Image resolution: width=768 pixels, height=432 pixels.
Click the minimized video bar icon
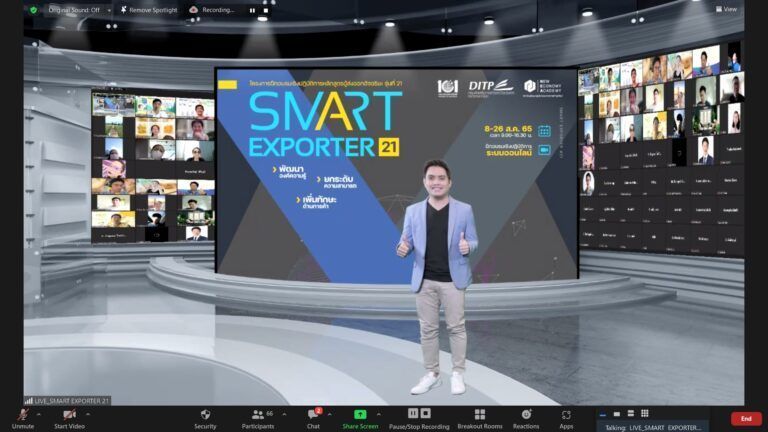(602, 414)
